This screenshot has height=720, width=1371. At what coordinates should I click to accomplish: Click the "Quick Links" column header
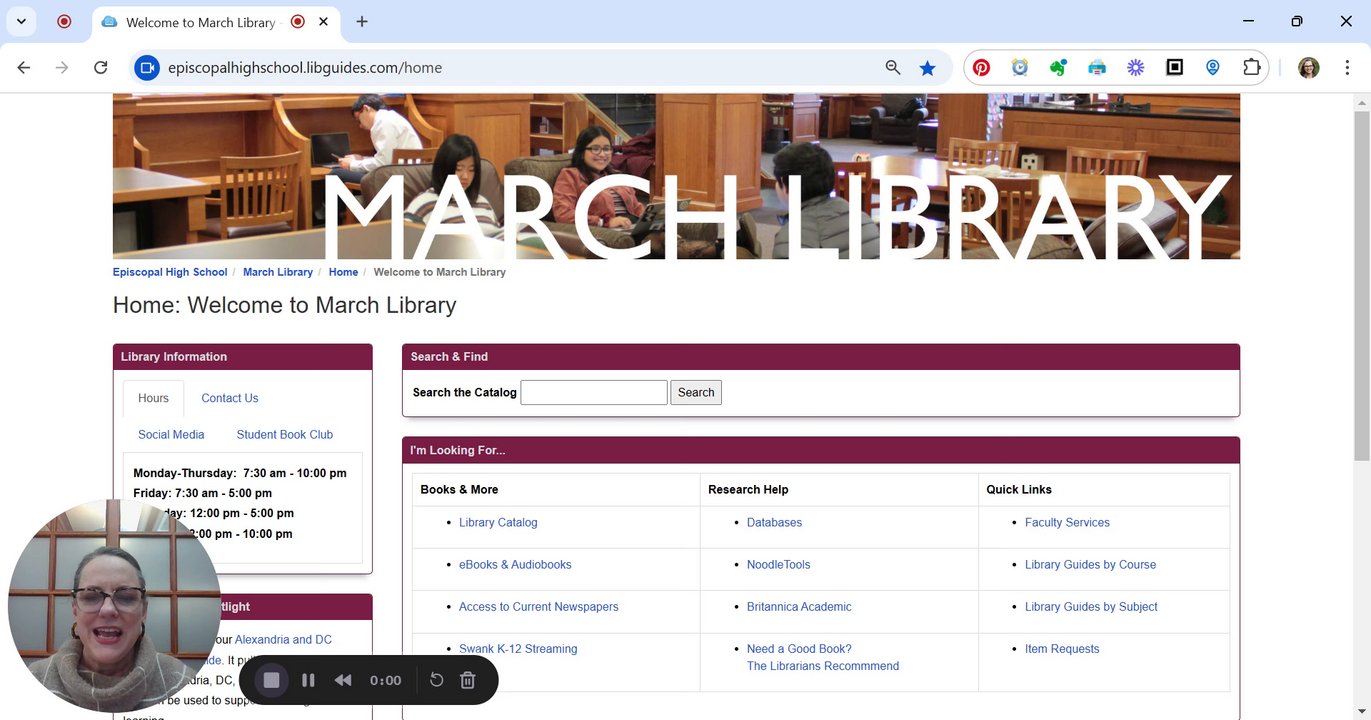[1019, 490]
